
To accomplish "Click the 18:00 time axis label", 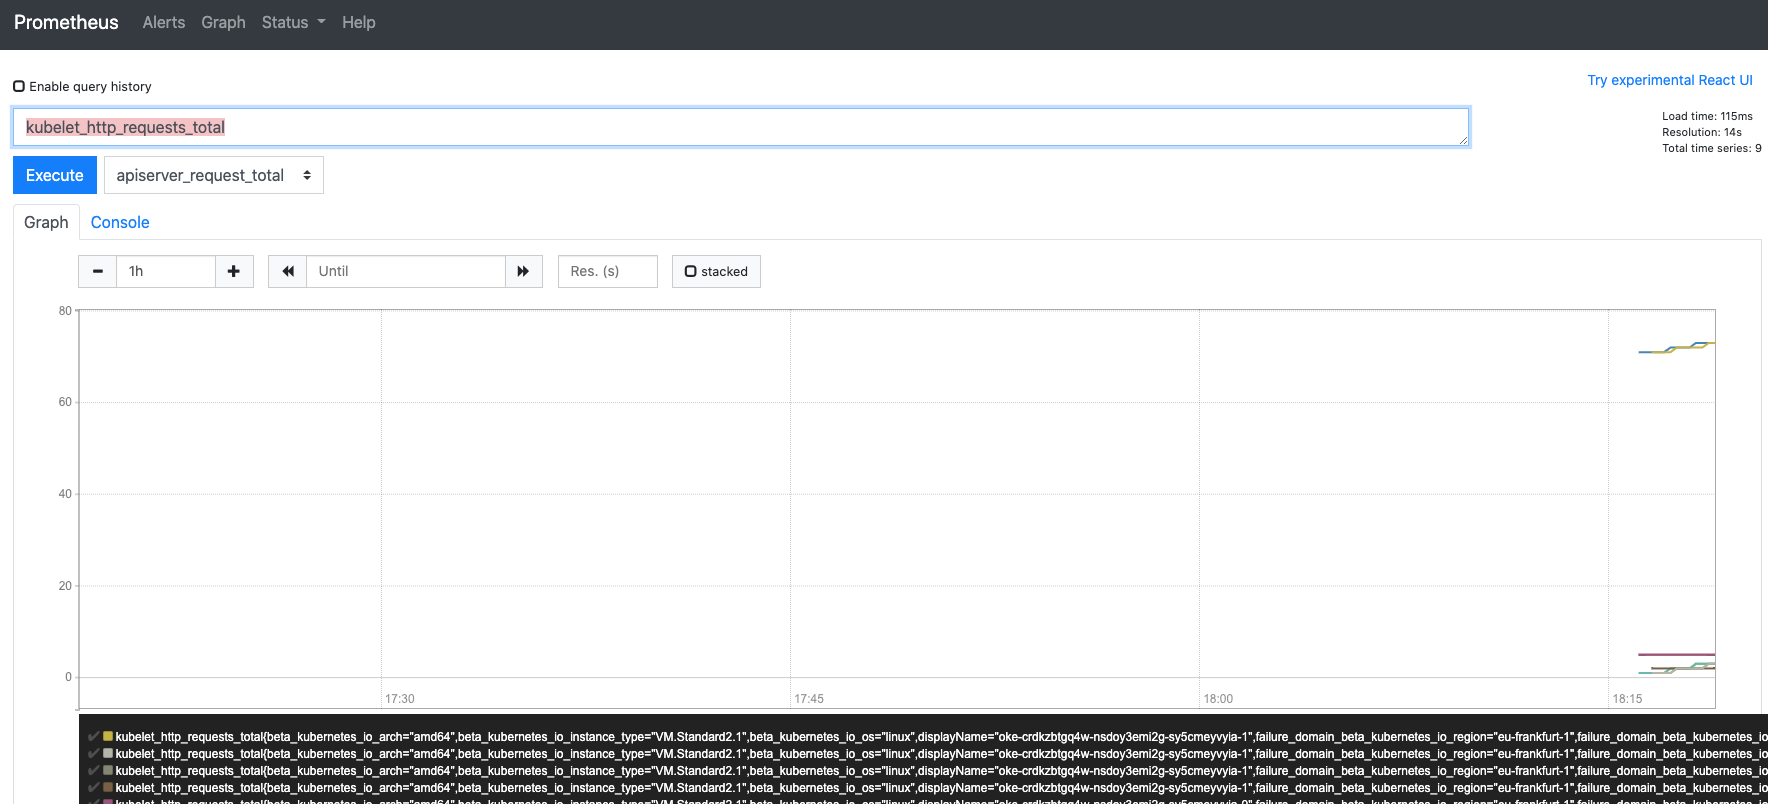I will pos(1218,699).
